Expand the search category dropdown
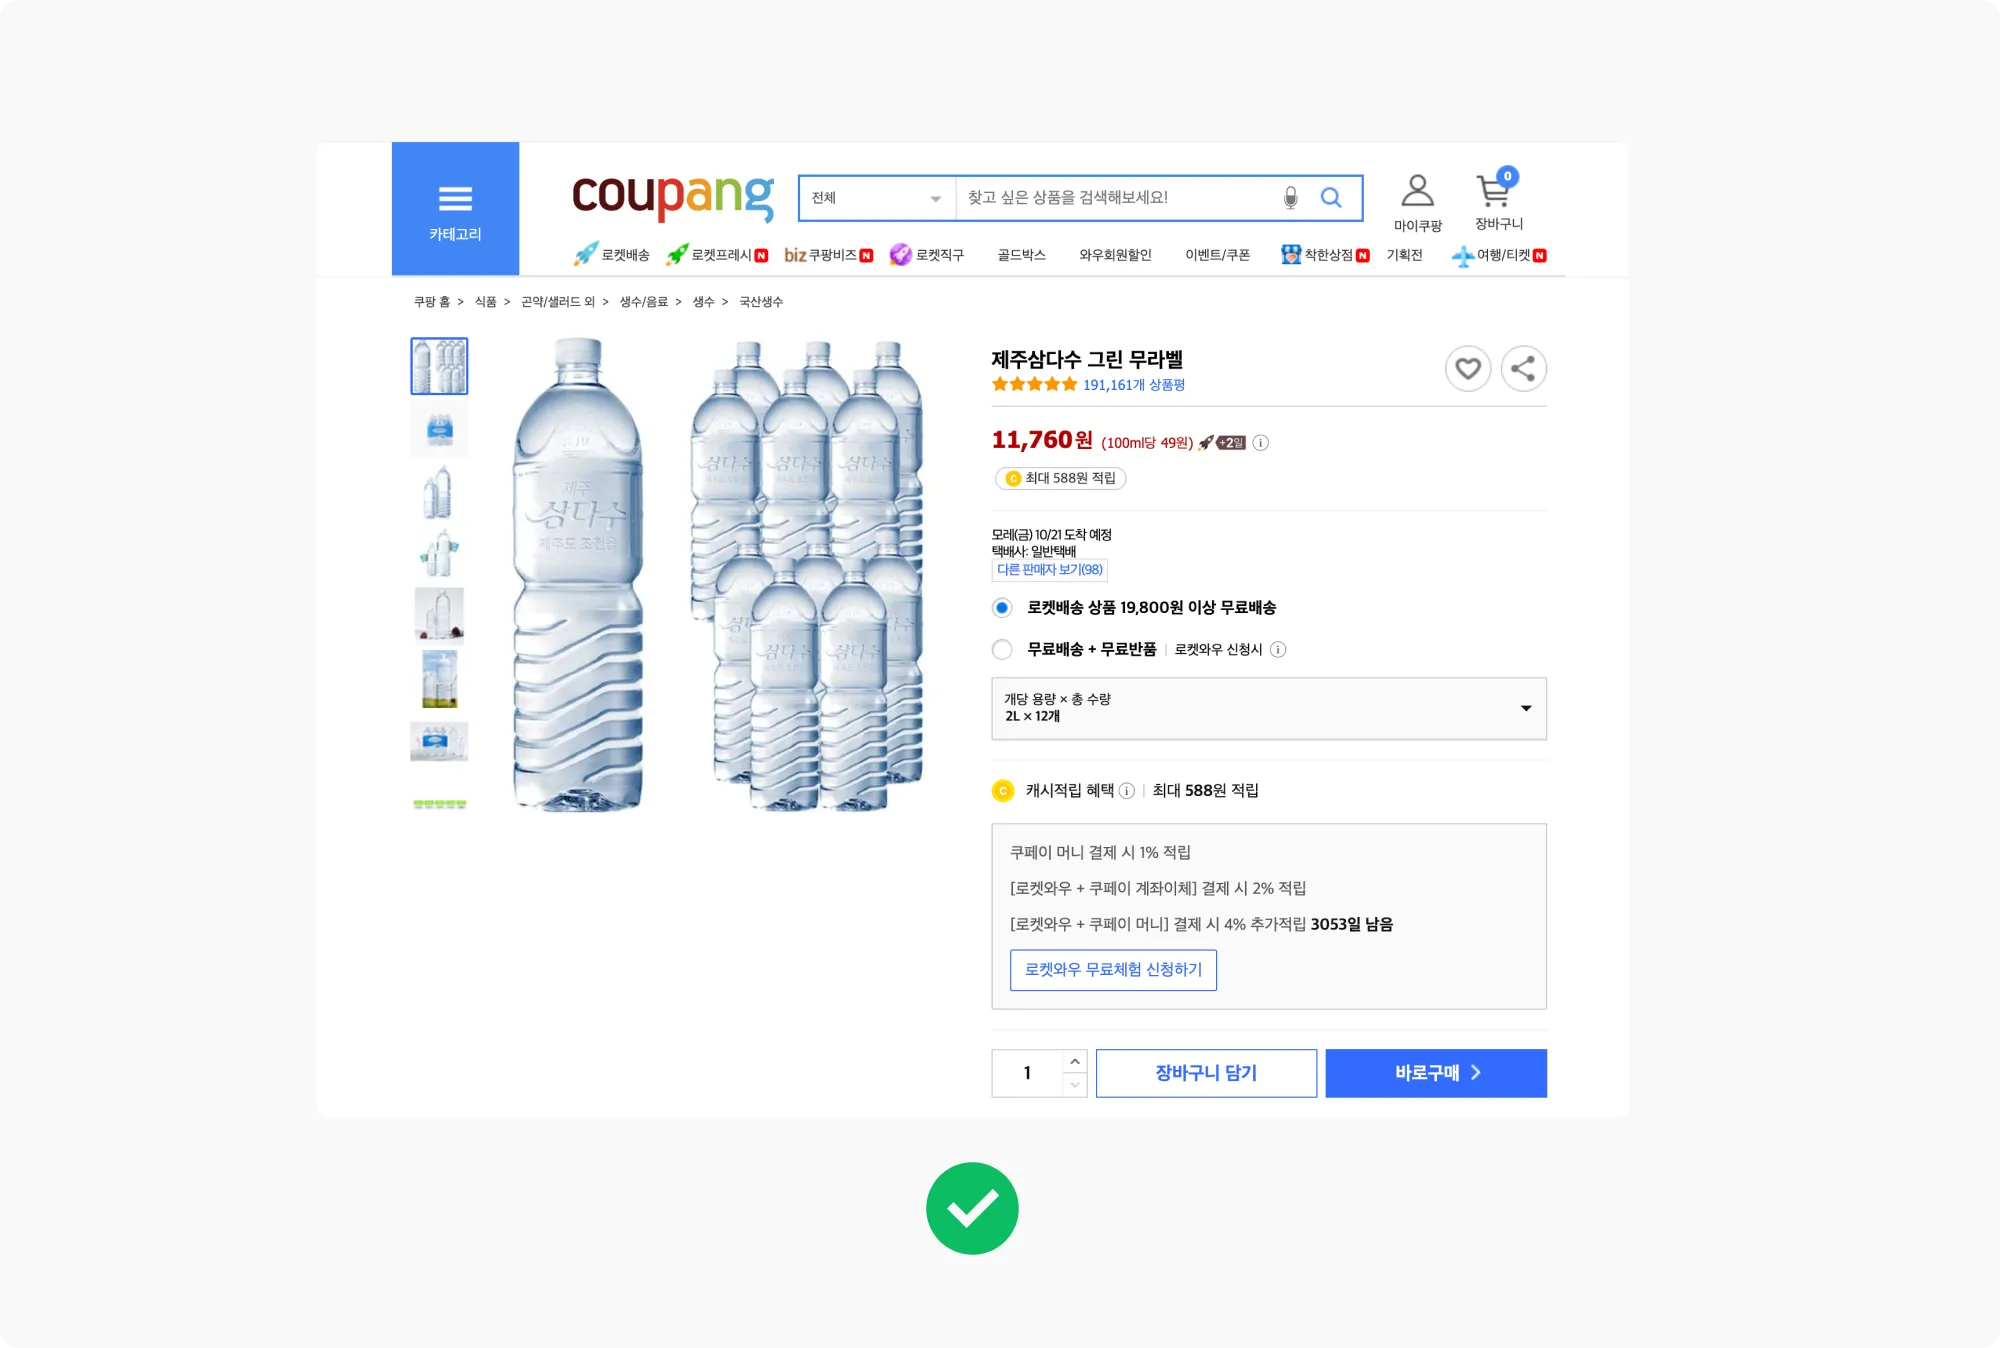The height and width of the screenshot is (1348, 2000). pos(877,198)
